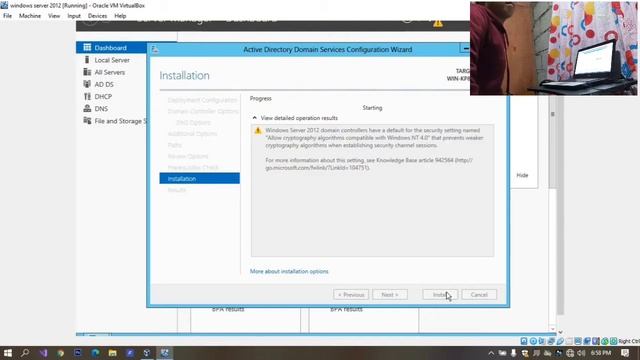Open the Windows Start menu
The image size is (640, 360).
pos(8,353)
